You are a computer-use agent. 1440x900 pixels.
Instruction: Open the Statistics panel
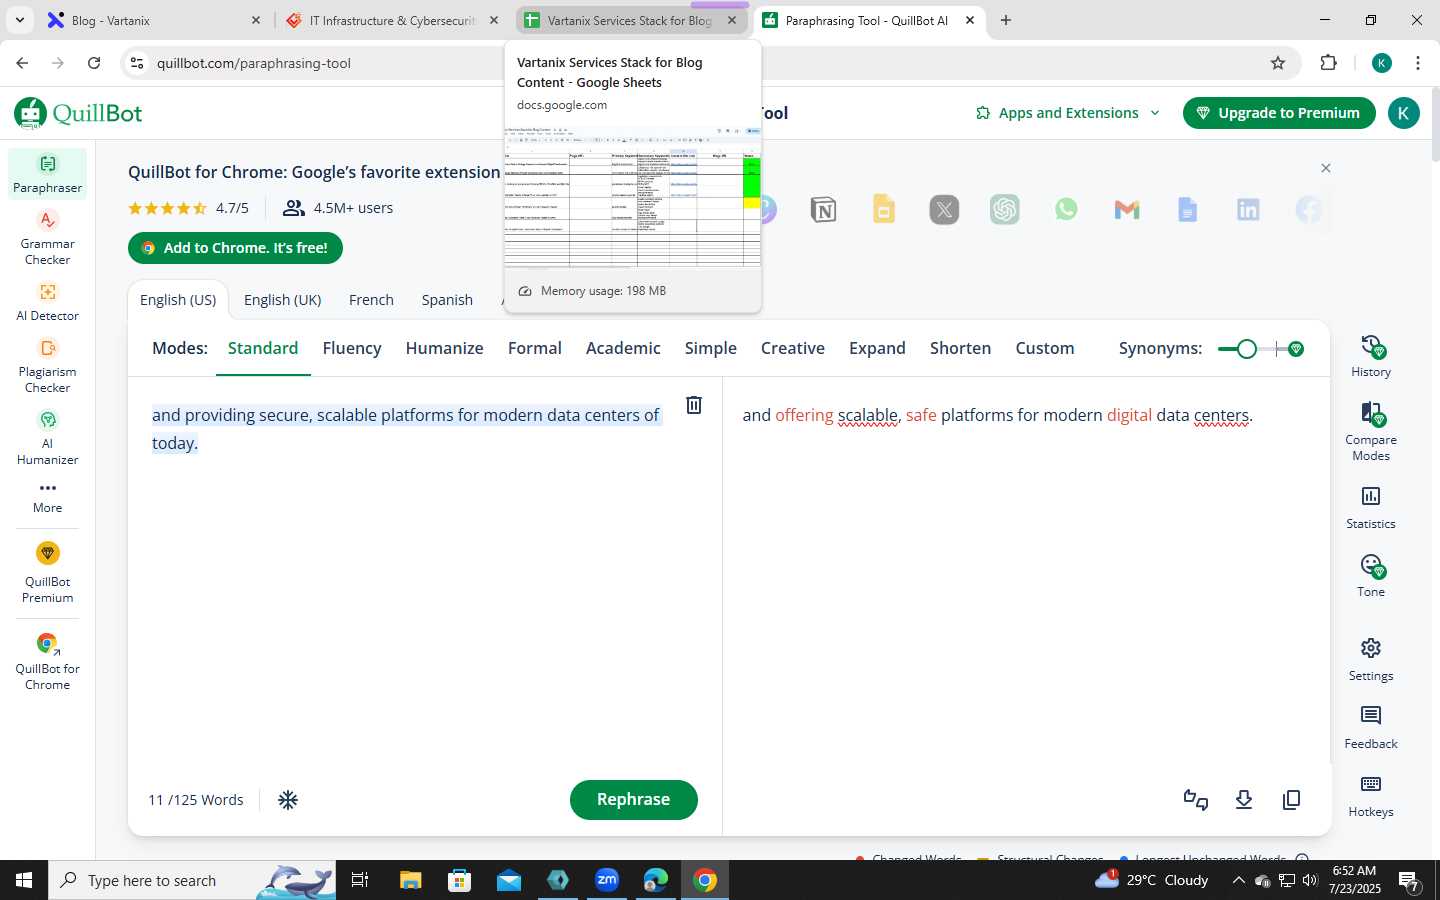tap(1371, 508)
